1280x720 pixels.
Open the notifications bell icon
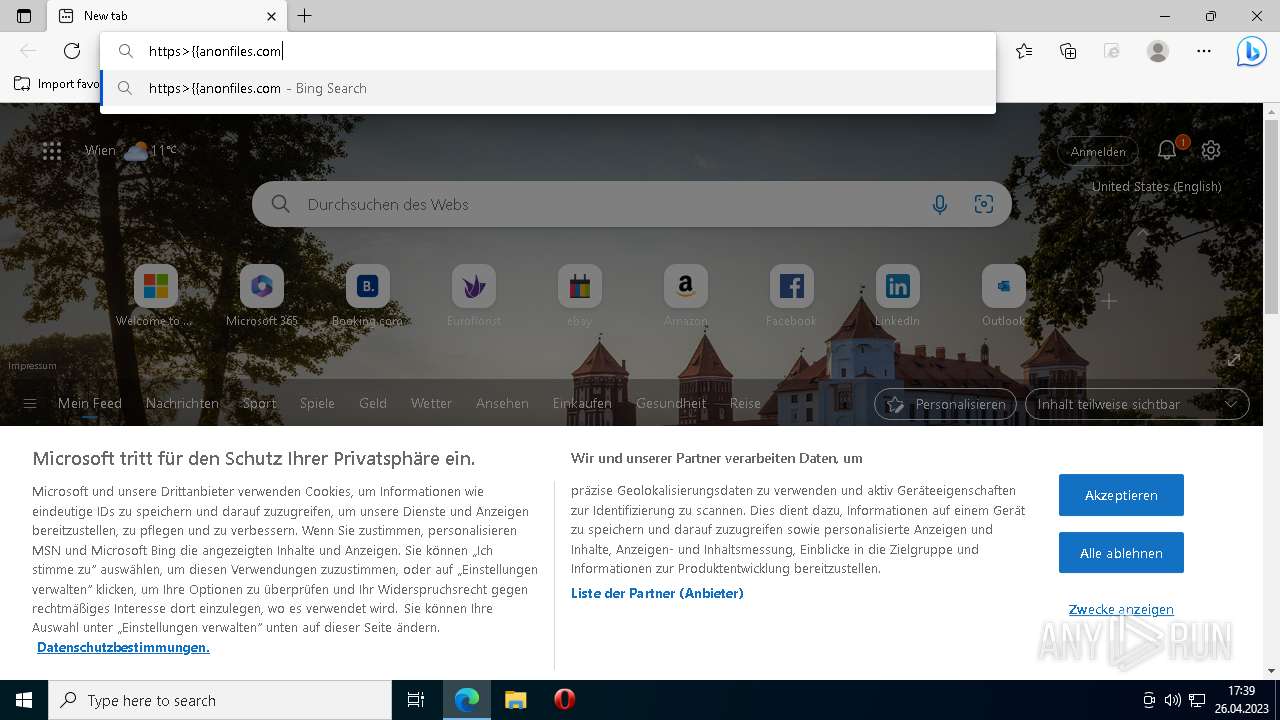click(x=1167, y=151)
